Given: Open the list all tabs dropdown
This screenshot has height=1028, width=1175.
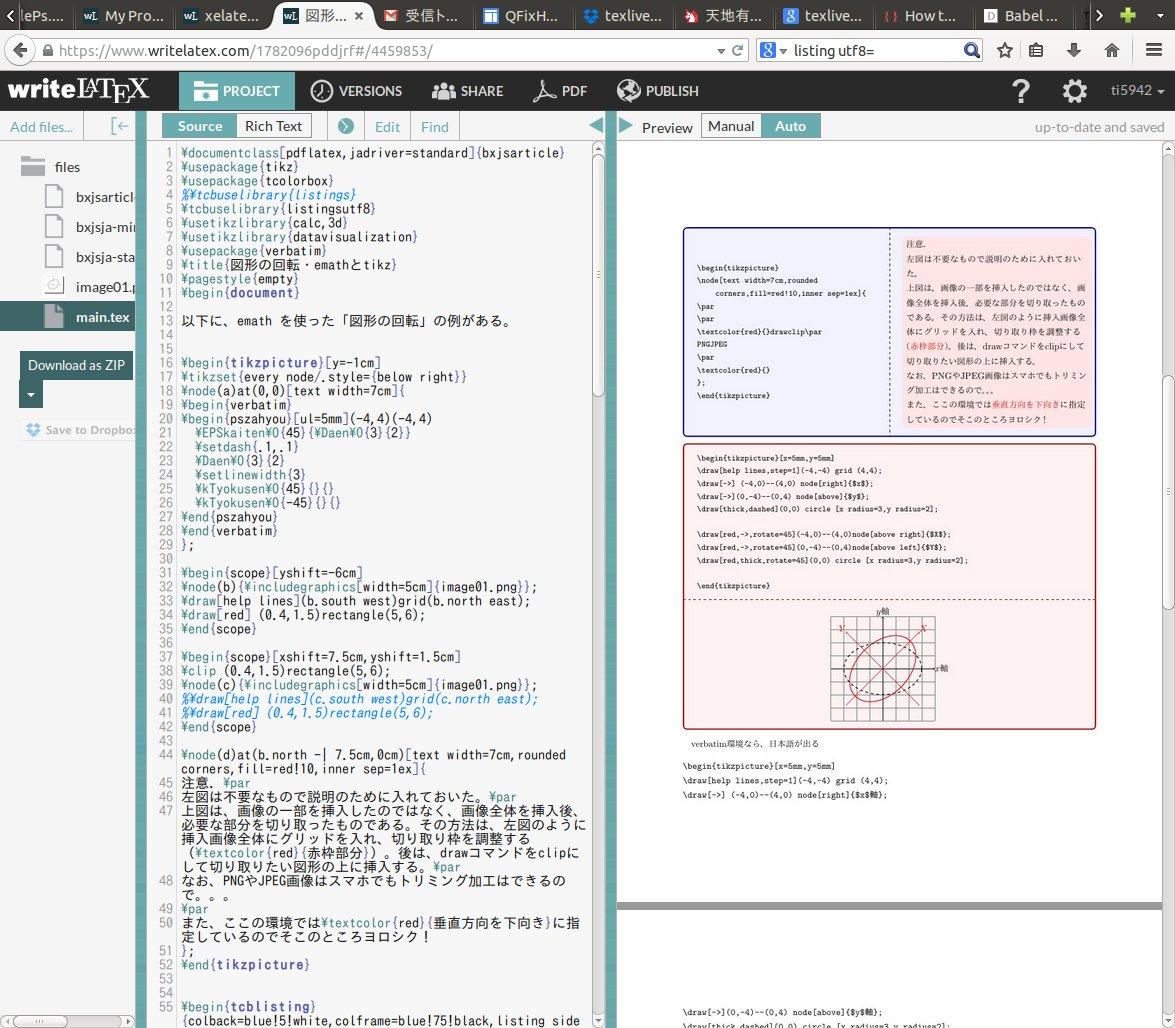Looking at the screenshot, I should click(1159, 15).
